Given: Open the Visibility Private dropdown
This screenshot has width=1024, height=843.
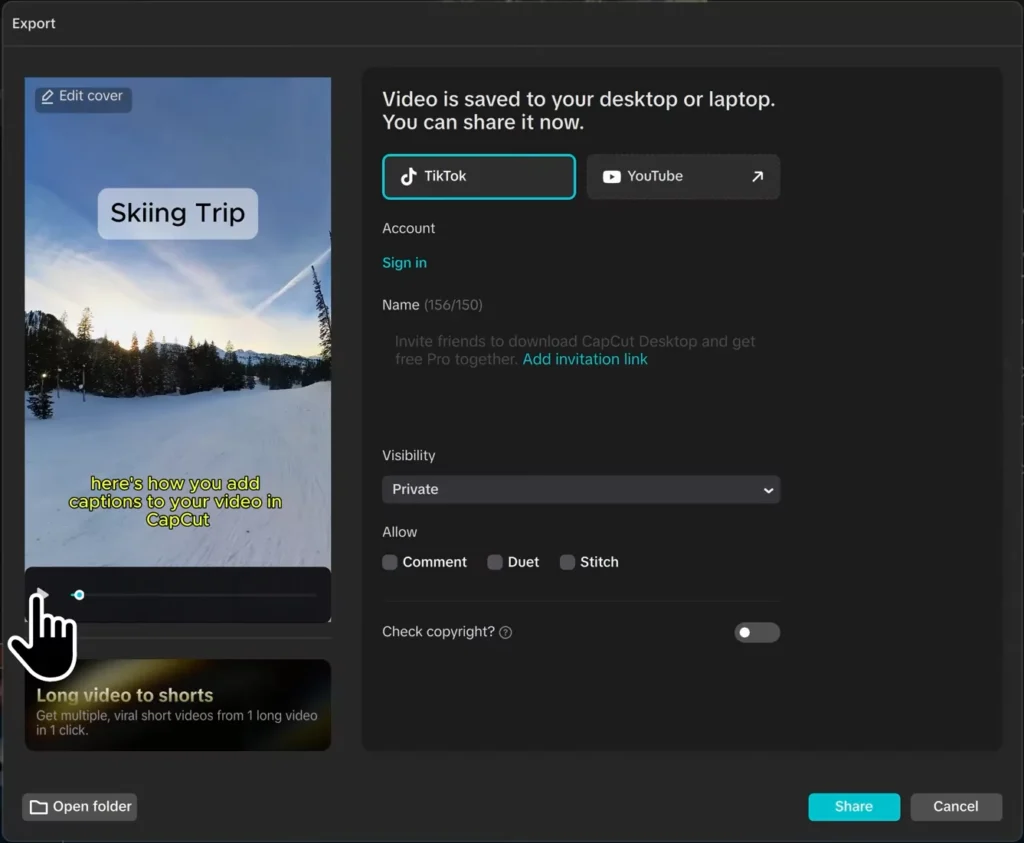Looking at the screenshot, I should 581,490.
